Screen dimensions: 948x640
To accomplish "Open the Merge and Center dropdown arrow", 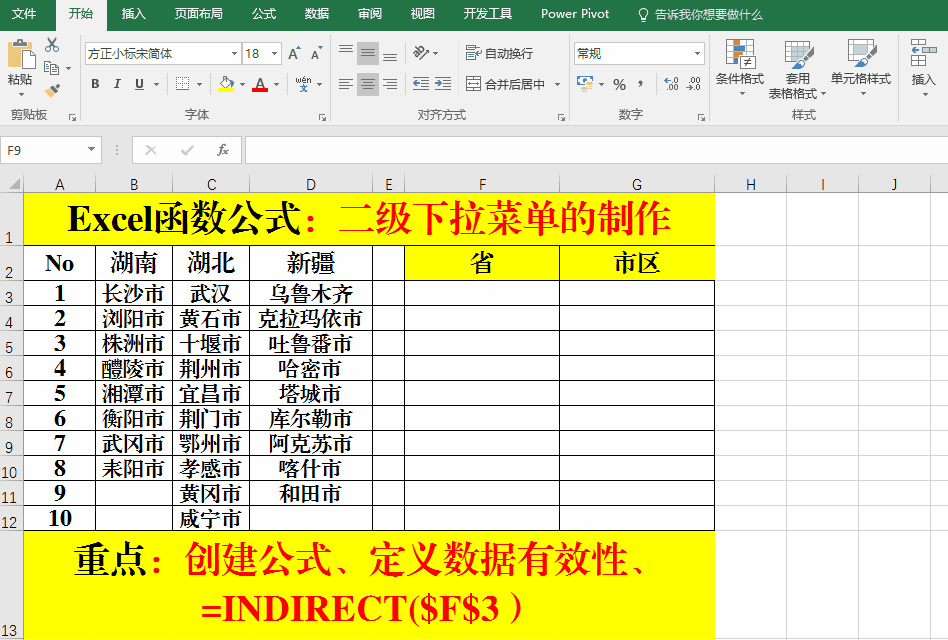I will tap(557, 85).
